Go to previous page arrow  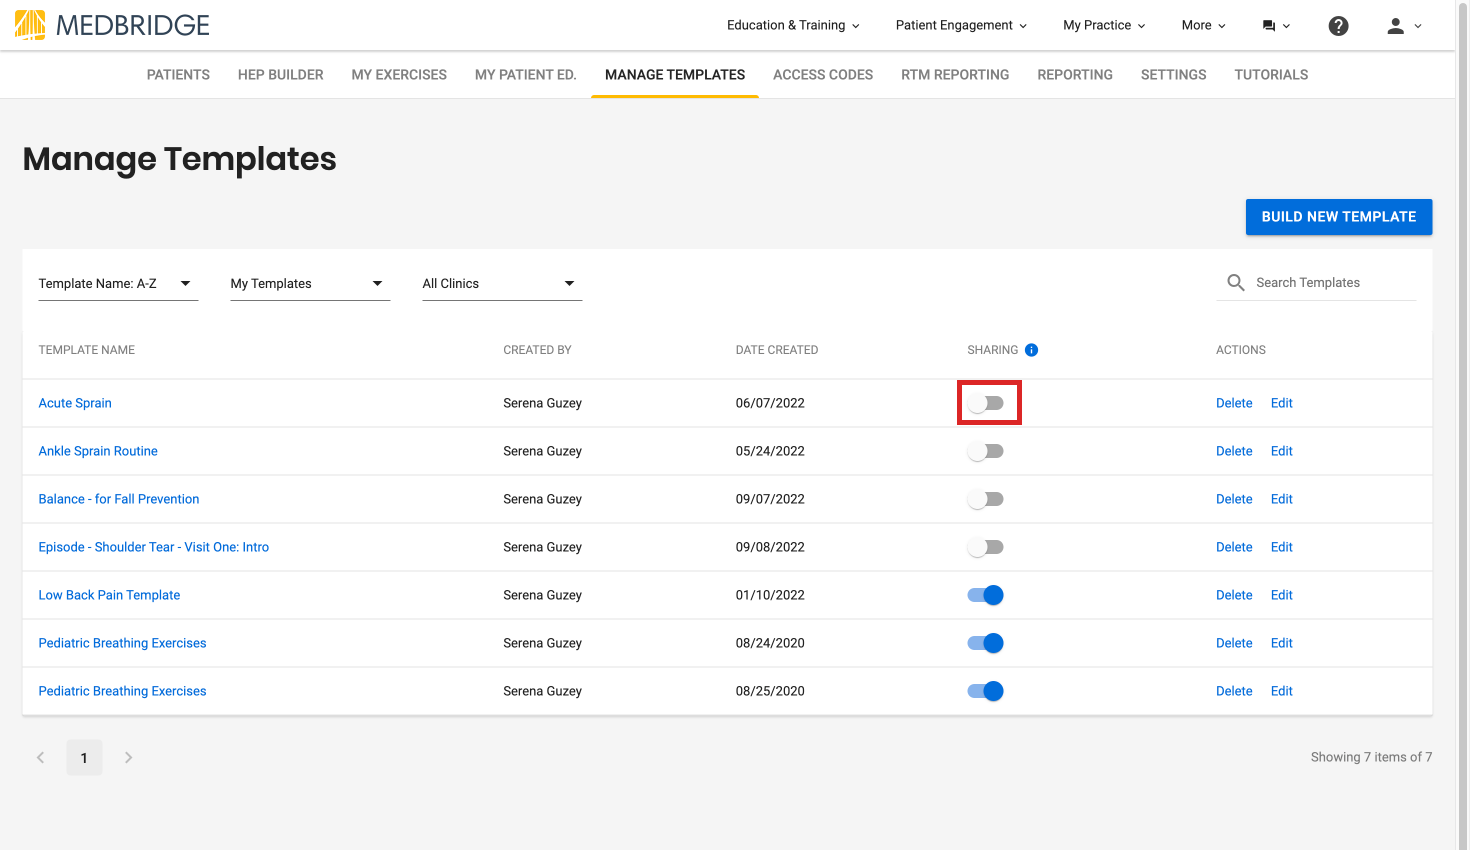click(x=41, y=758)
